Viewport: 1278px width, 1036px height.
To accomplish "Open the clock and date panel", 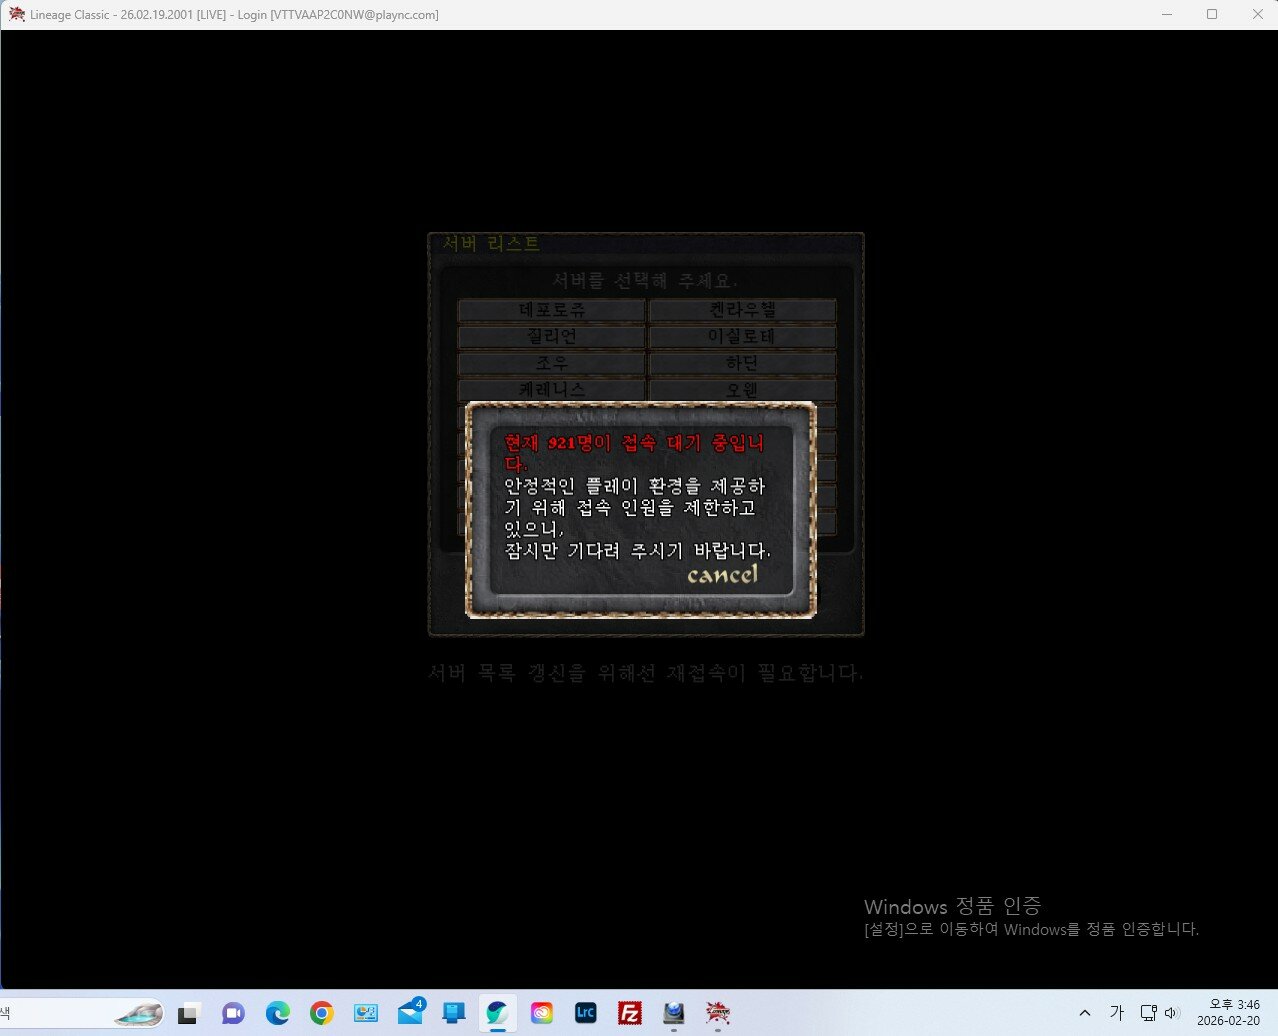I will (1228, 1013).
